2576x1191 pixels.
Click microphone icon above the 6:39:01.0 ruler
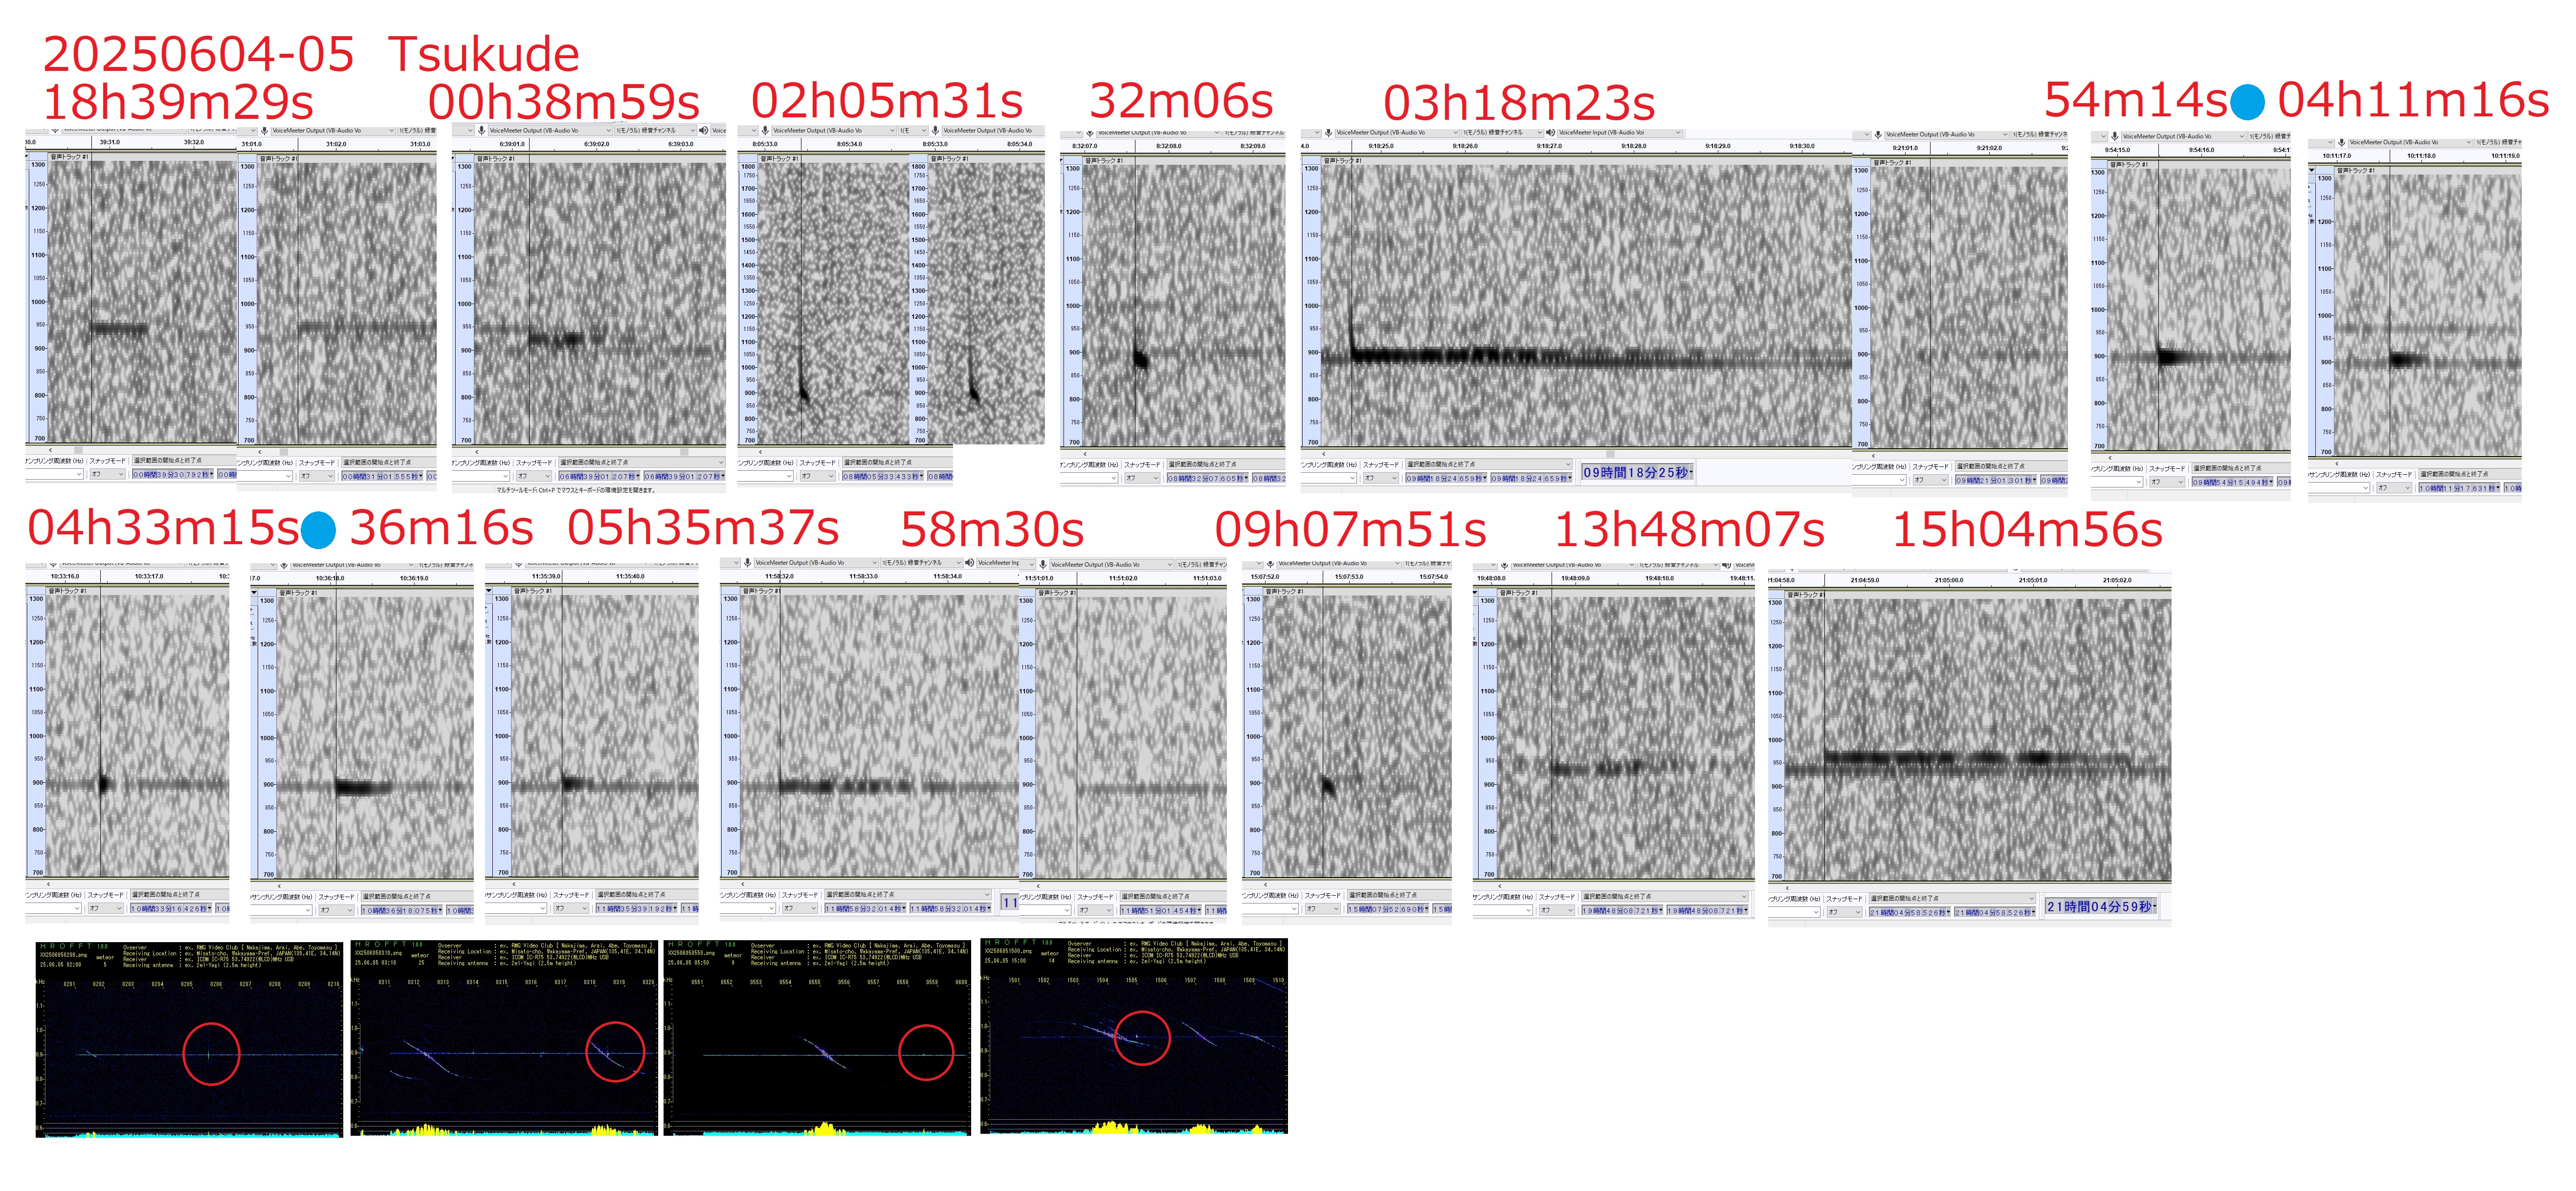tap(481, 130)
